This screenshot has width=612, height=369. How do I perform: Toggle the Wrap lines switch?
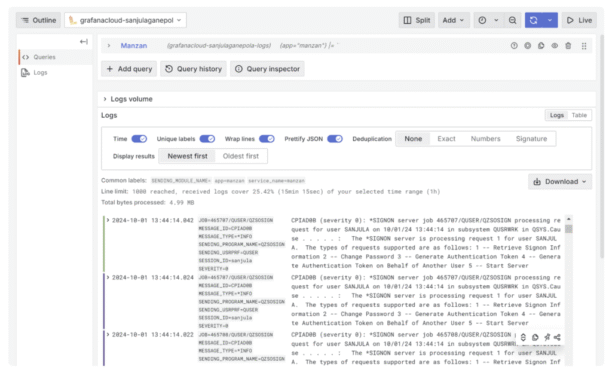tap(267, 139)
